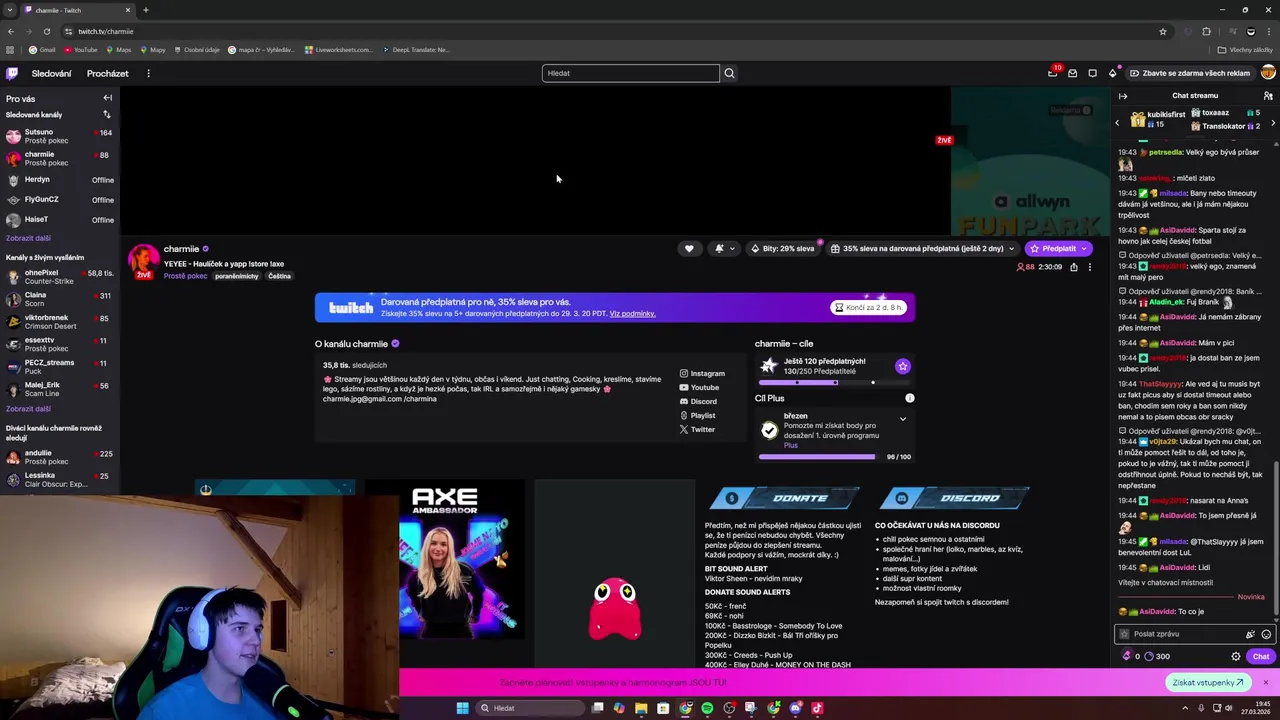The width and height of the screenshot is (1280, 720).
Task: Expand the notification bell dropdown arrow
Action: tap(732, 249)
